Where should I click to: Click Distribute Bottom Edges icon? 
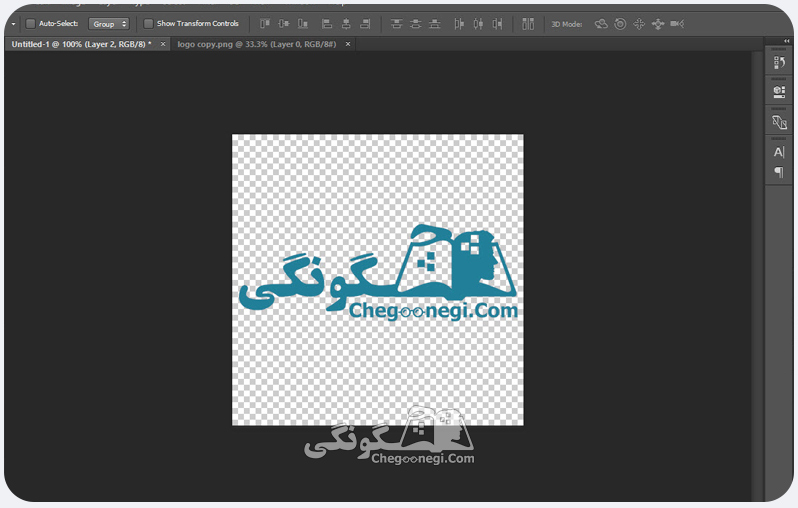(x=435, y=23)
